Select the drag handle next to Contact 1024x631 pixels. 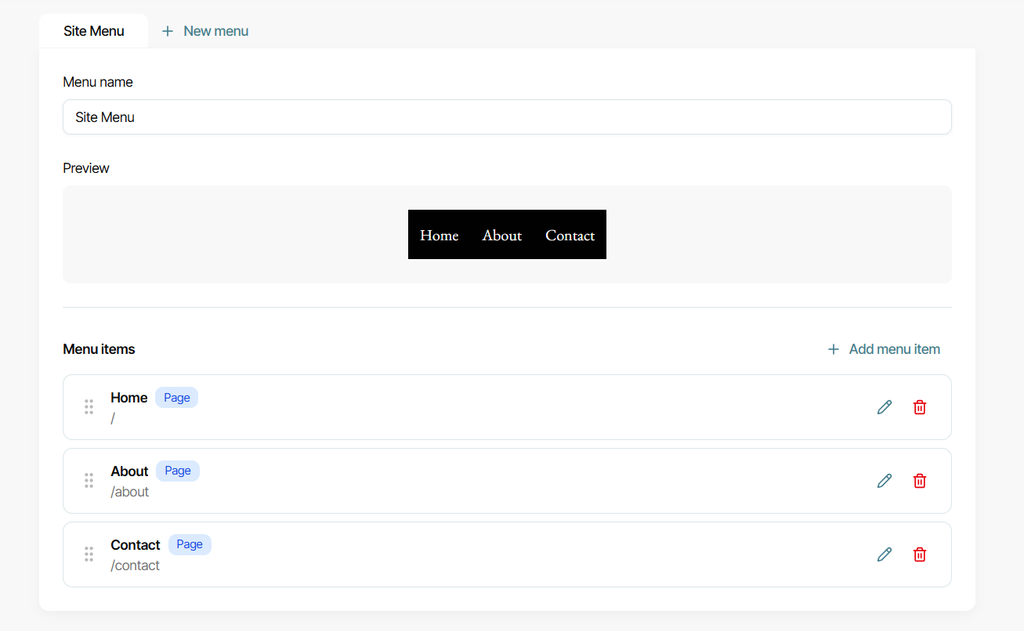coord(89,555)
